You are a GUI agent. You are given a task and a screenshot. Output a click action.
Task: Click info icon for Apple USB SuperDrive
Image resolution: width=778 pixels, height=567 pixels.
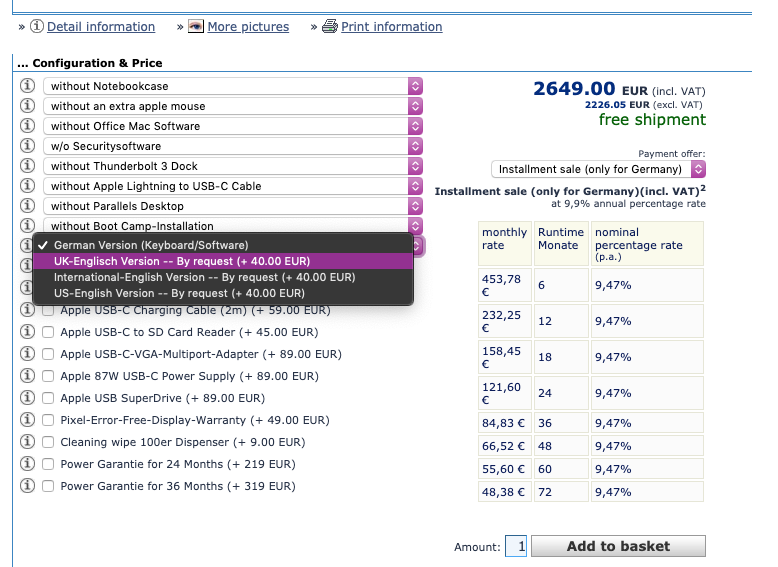pos(27,397)
